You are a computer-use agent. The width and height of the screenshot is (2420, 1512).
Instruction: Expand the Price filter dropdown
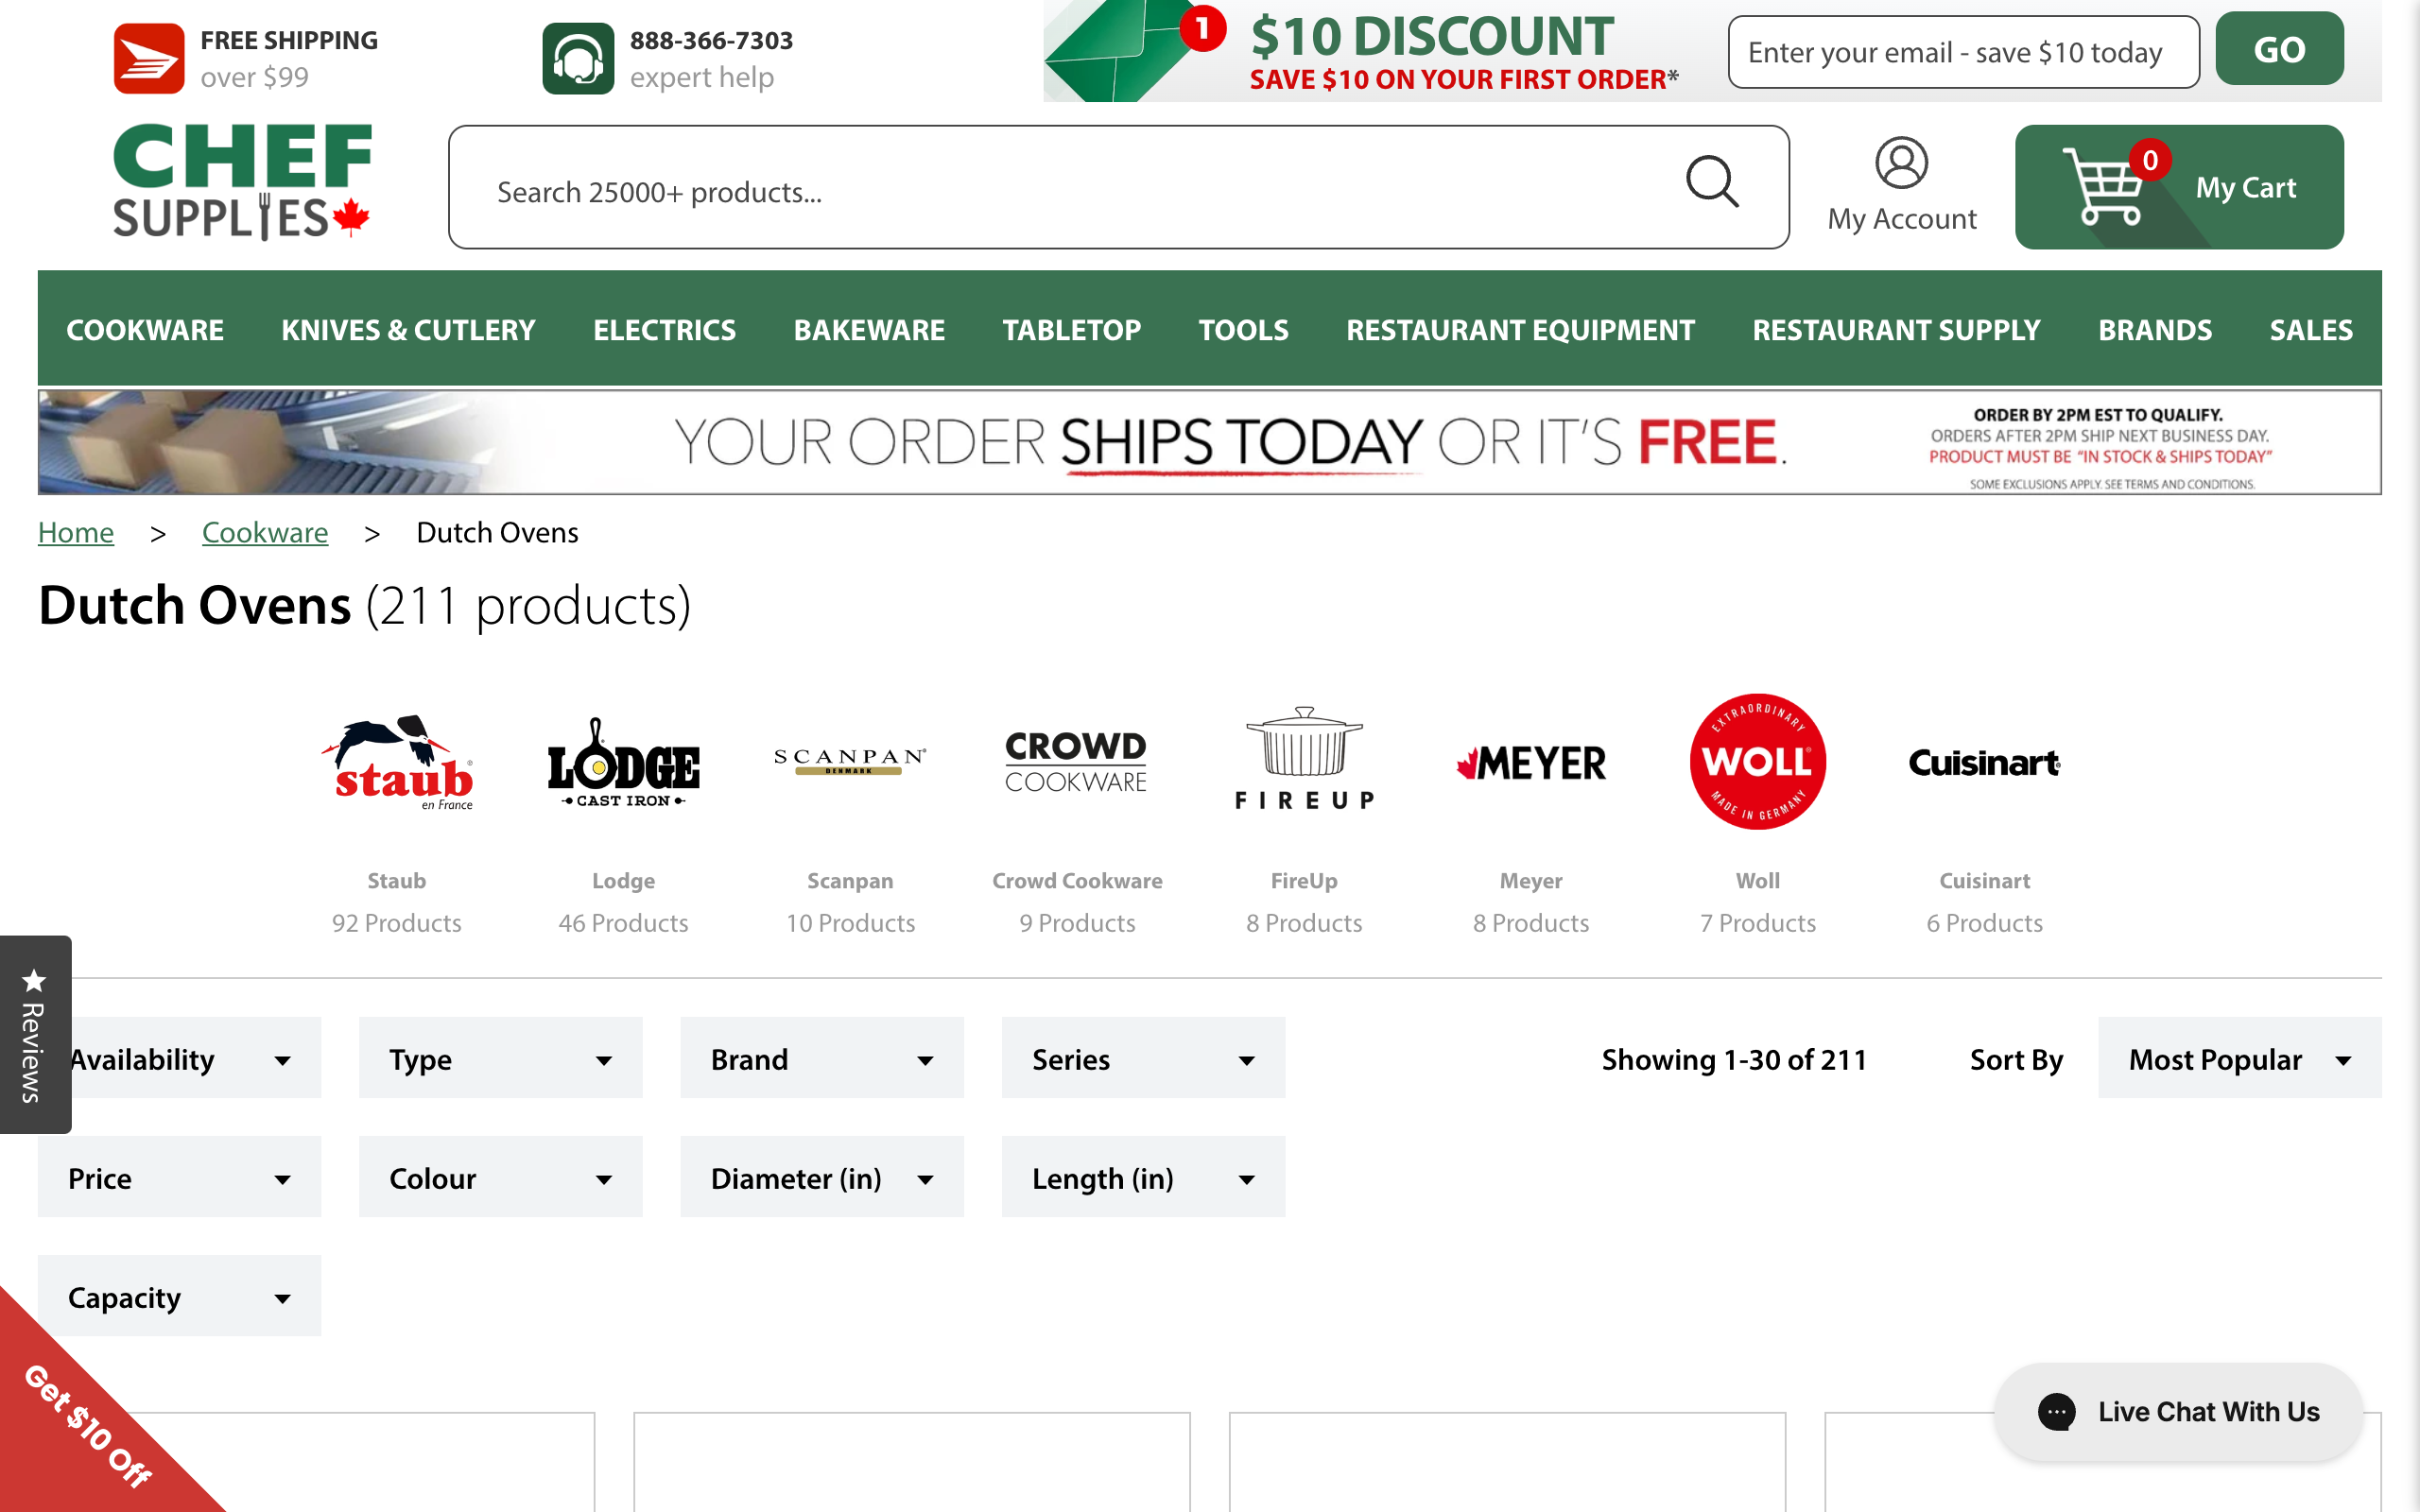(179, 1177)
